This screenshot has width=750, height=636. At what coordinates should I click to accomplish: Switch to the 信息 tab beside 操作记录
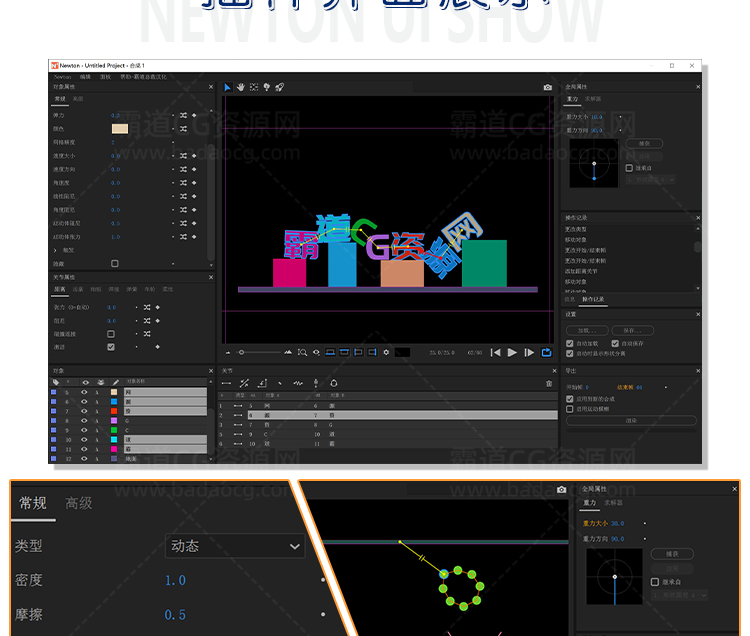point(570,299)
